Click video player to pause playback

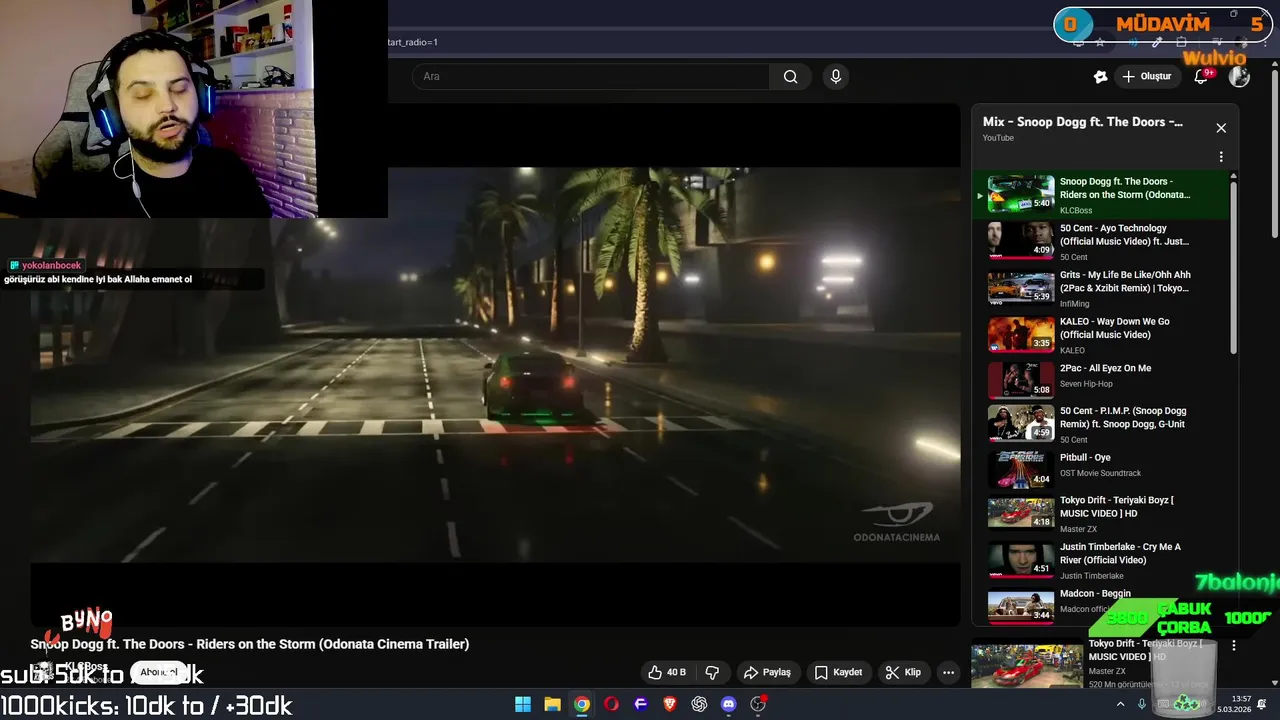pyautogui.click(x=495, y=365)
